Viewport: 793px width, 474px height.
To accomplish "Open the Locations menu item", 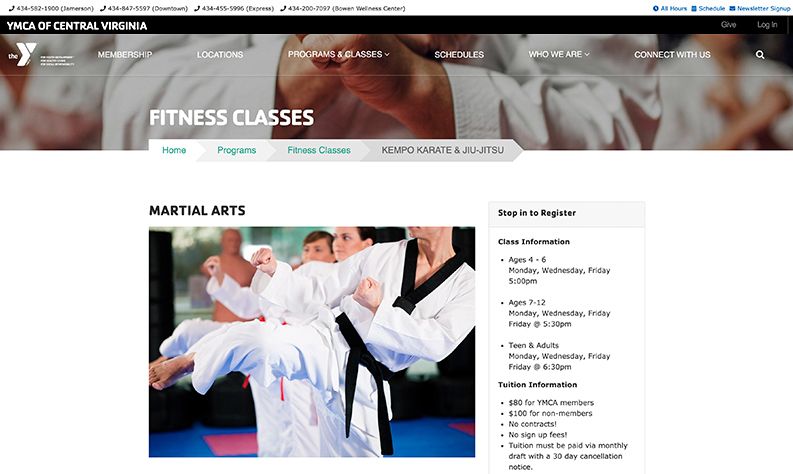I will [220, 55].
